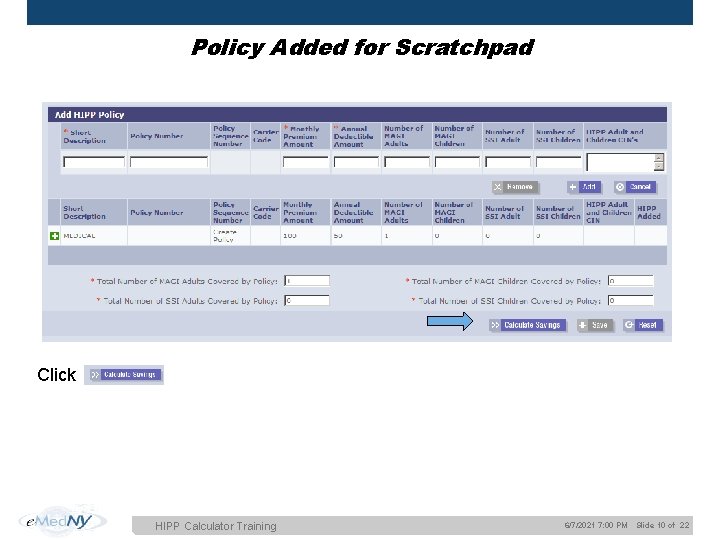This screenshot has width=720, height=540.
Task: Click the Save button
Action: tap(595, 325)
